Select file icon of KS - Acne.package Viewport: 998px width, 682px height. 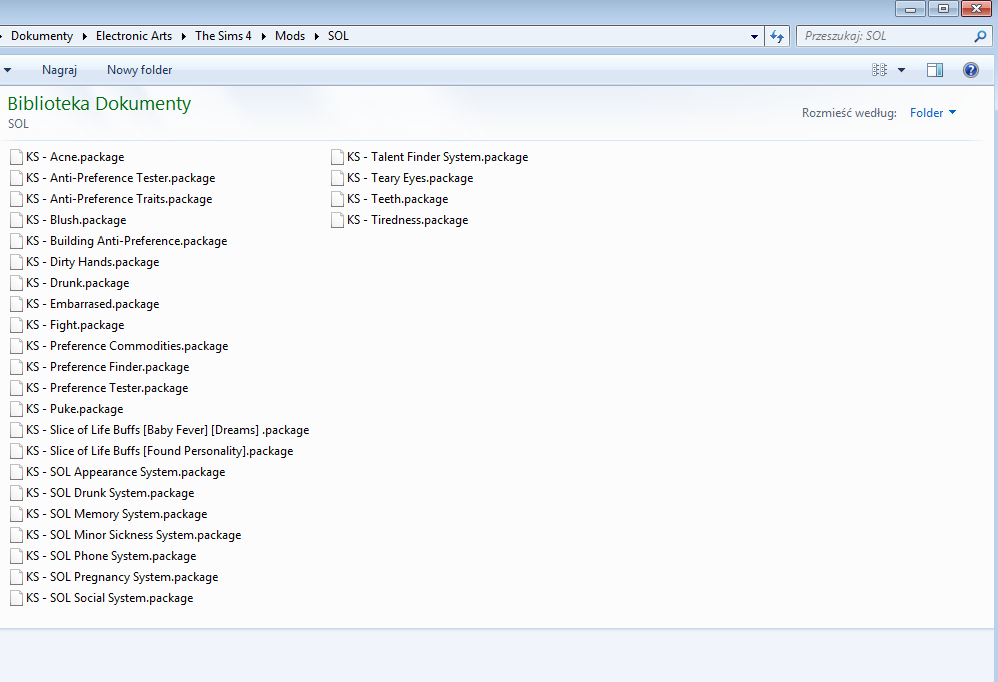click(17, 157)
